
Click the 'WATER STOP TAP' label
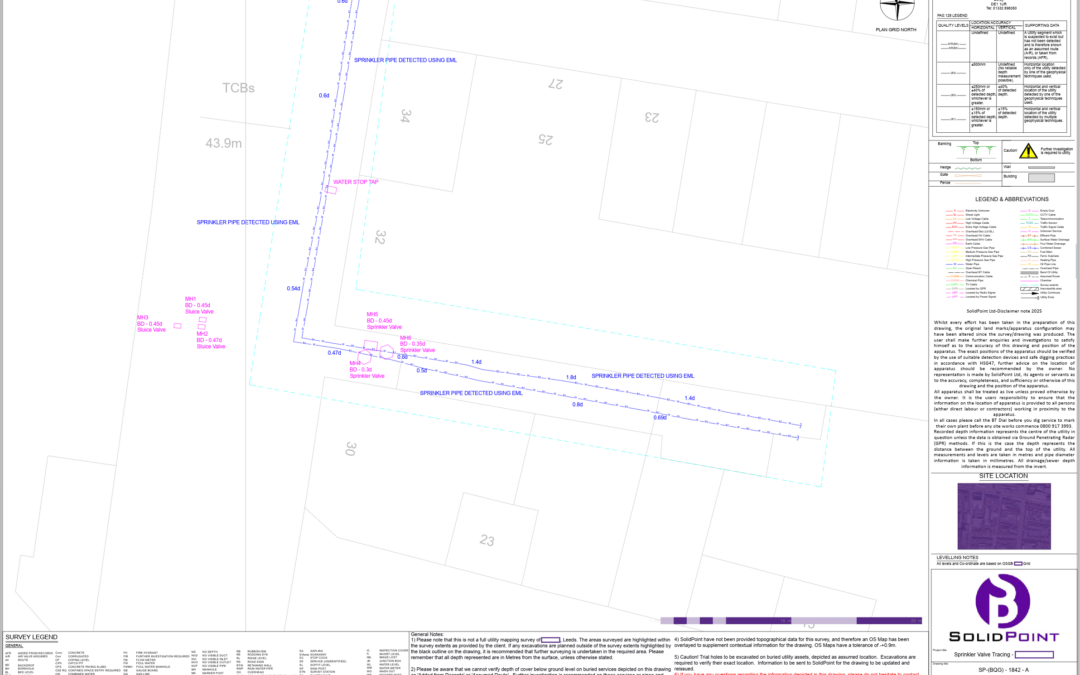click(x=355, y=182)
